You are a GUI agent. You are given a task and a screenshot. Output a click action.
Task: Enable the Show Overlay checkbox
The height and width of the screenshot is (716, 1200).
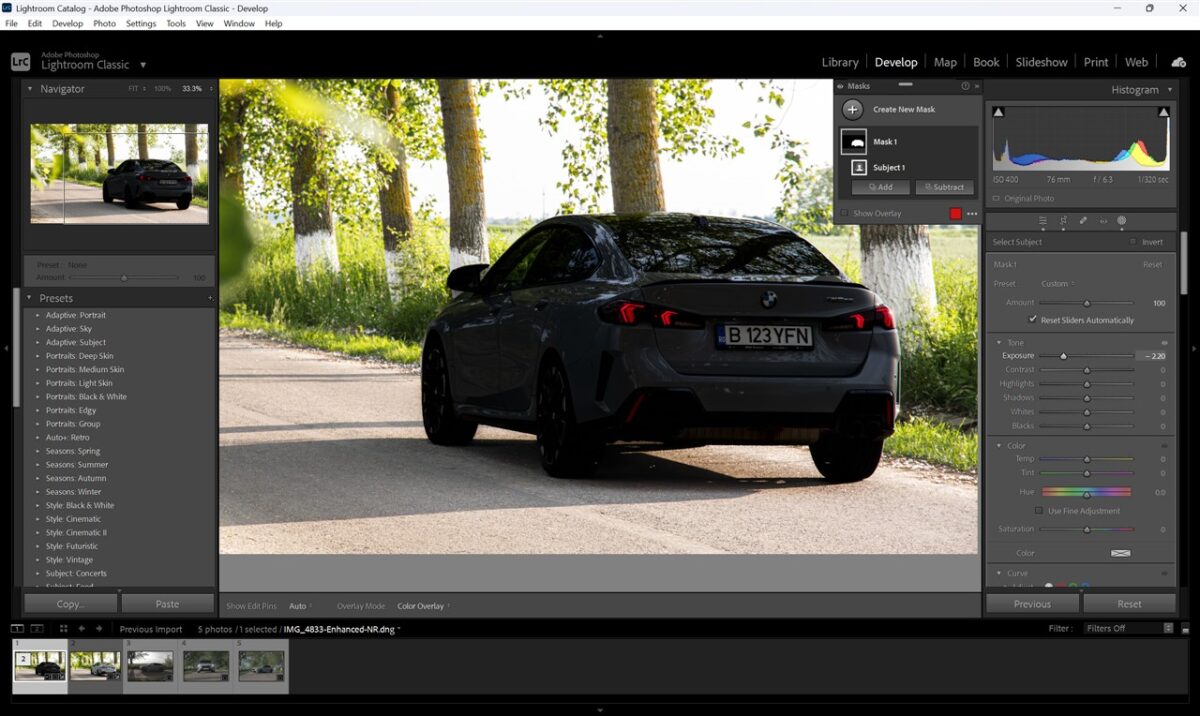845,213
